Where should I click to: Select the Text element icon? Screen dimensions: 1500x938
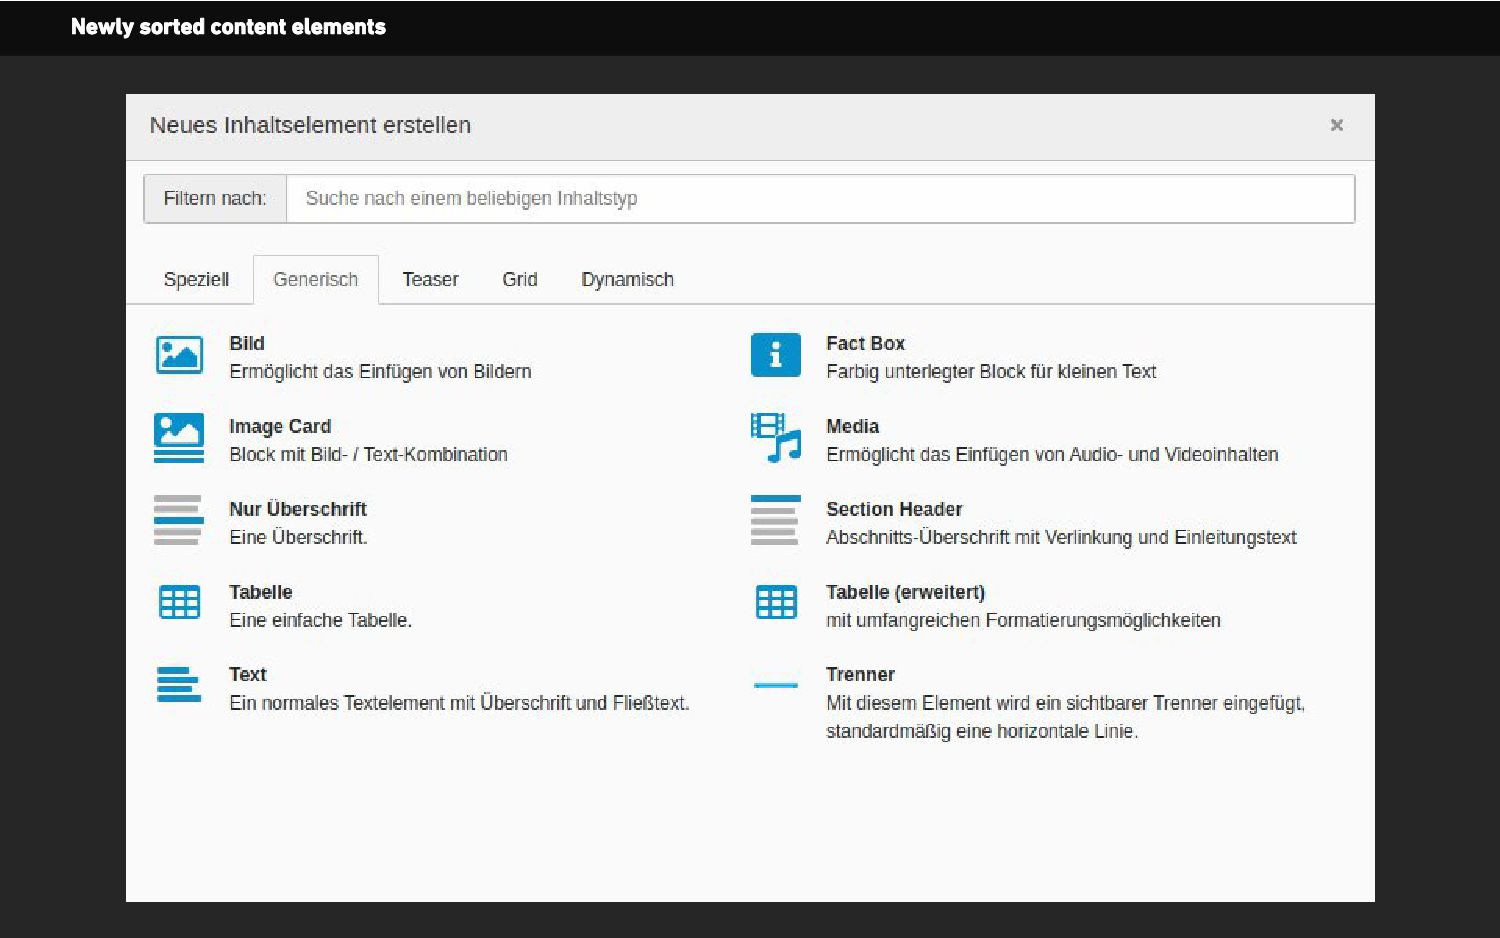point(179,685)
